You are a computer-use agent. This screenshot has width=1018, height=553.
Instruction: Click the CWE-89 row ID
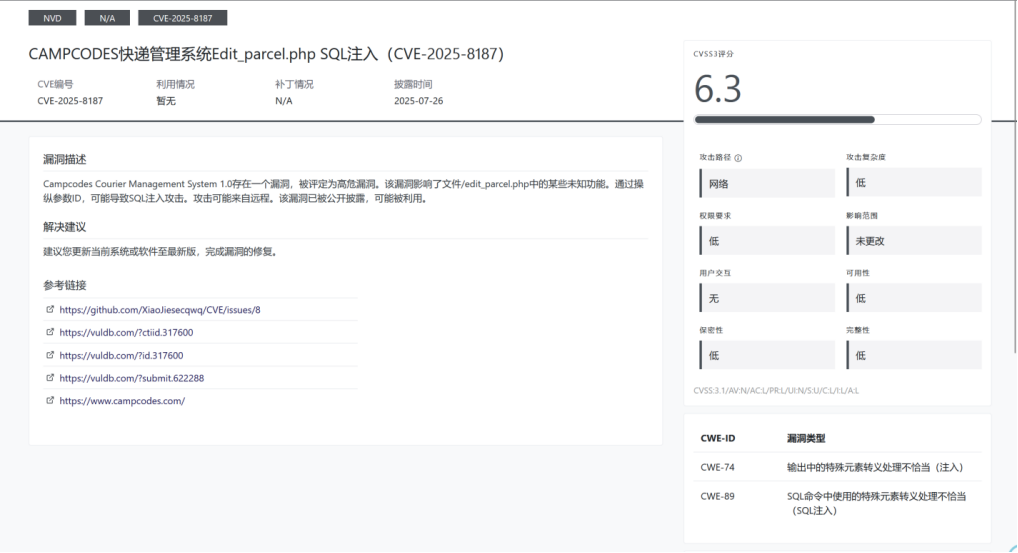pyautogui.click(x=717, y=497)
